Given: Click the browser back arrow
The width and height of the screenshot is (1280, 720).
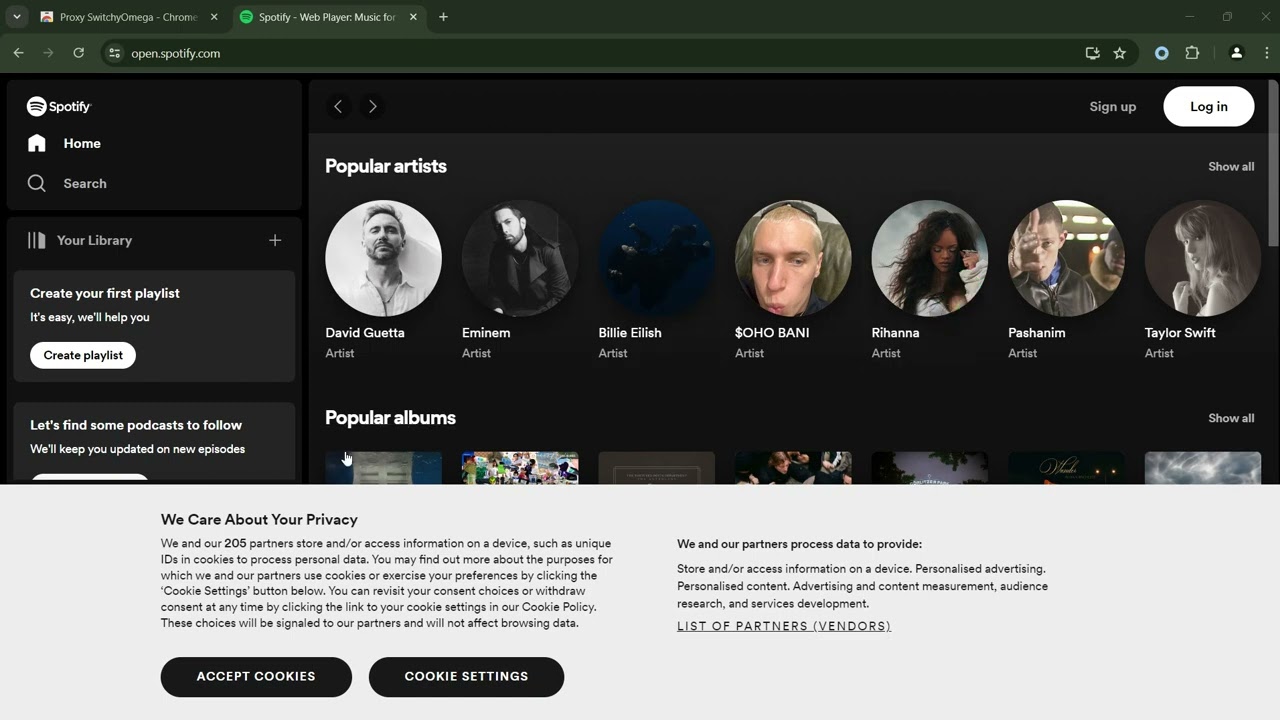Looking at the screenshot, I should (18, 53).
